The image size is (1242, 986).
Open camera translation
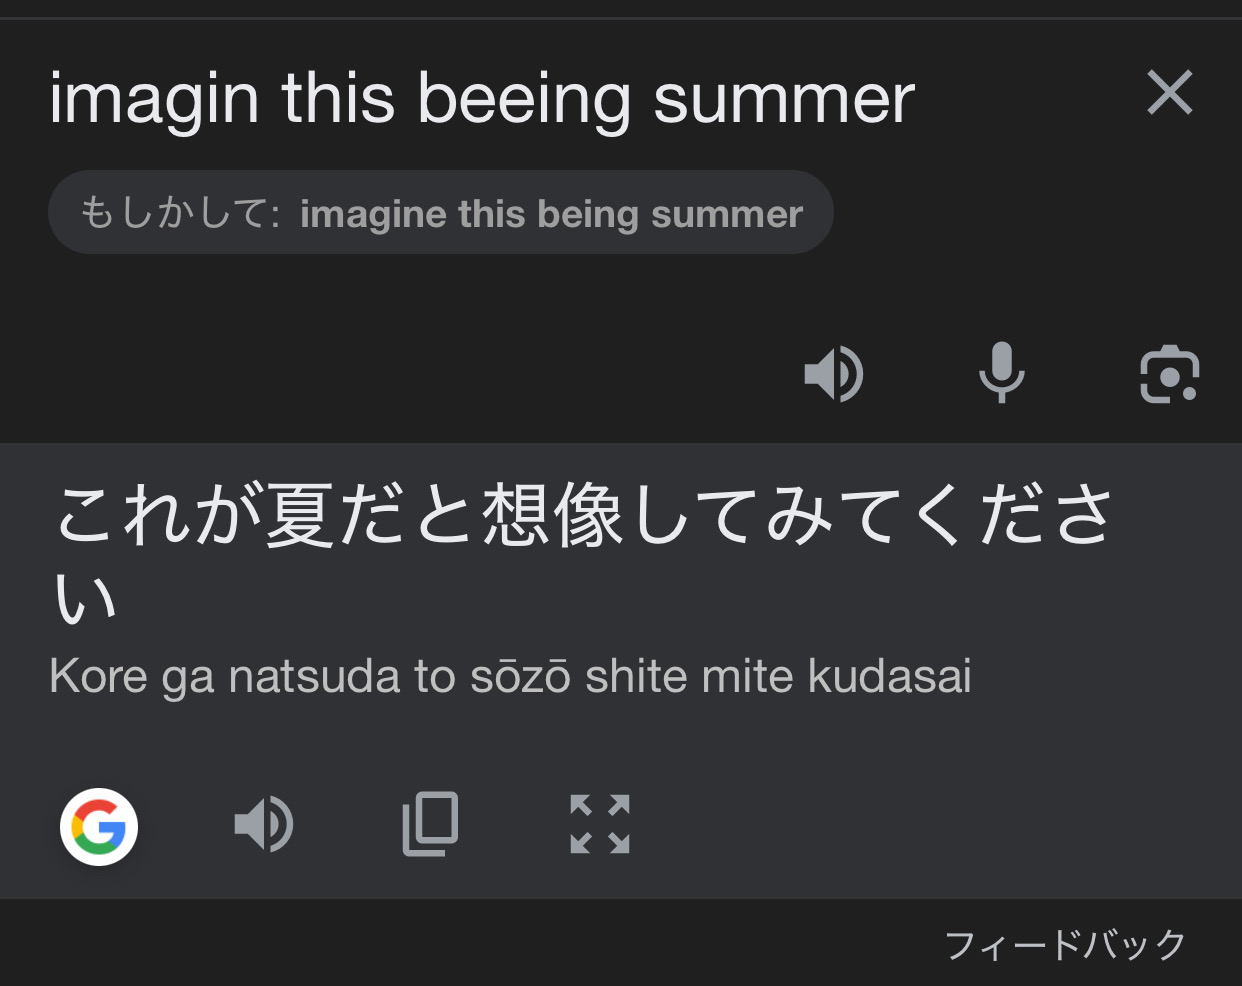tap(1169, 375)
